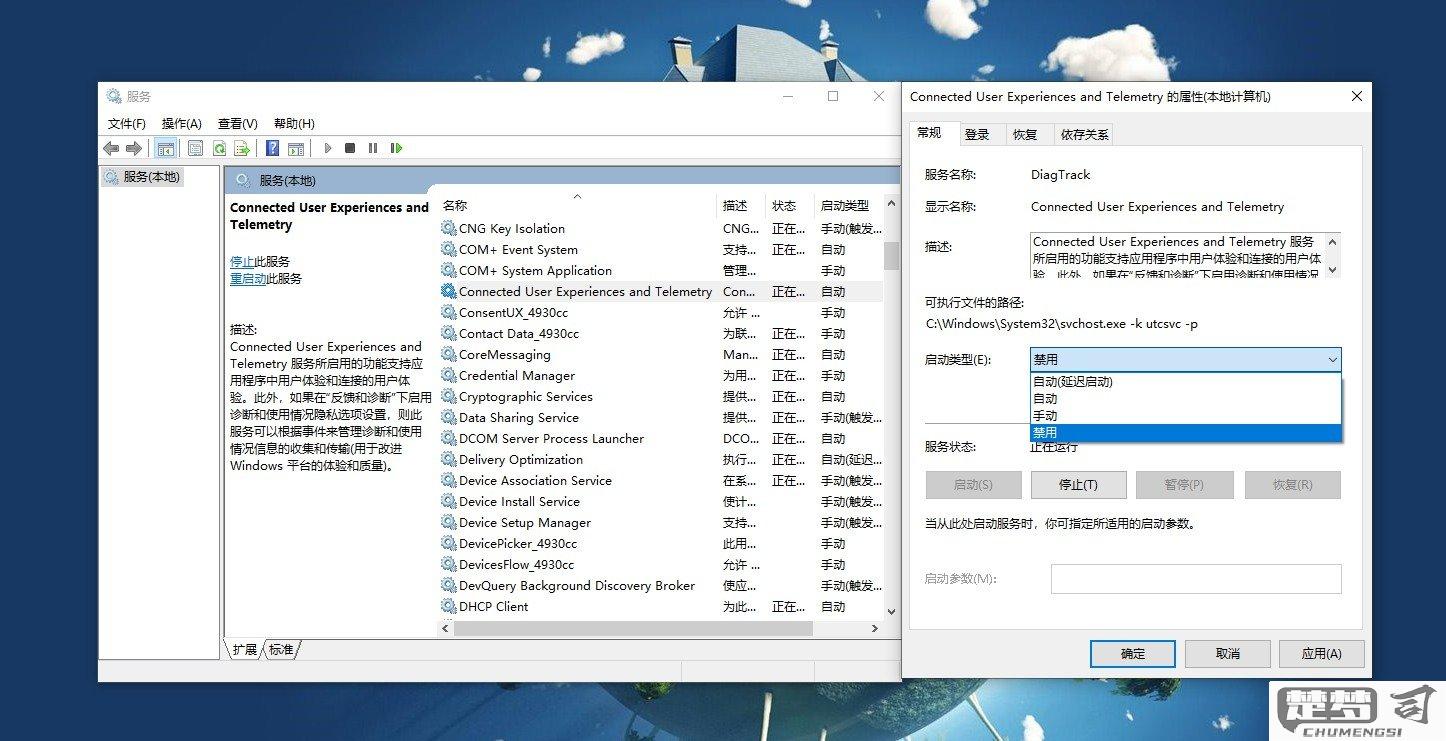Choose 自动(延迟启动) from startup type list
1446x741 pixels.
tap(1185, 382)
